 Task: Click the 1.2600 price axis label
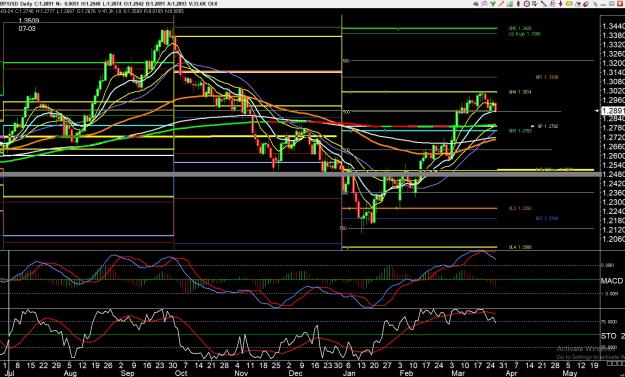point(613,156)
